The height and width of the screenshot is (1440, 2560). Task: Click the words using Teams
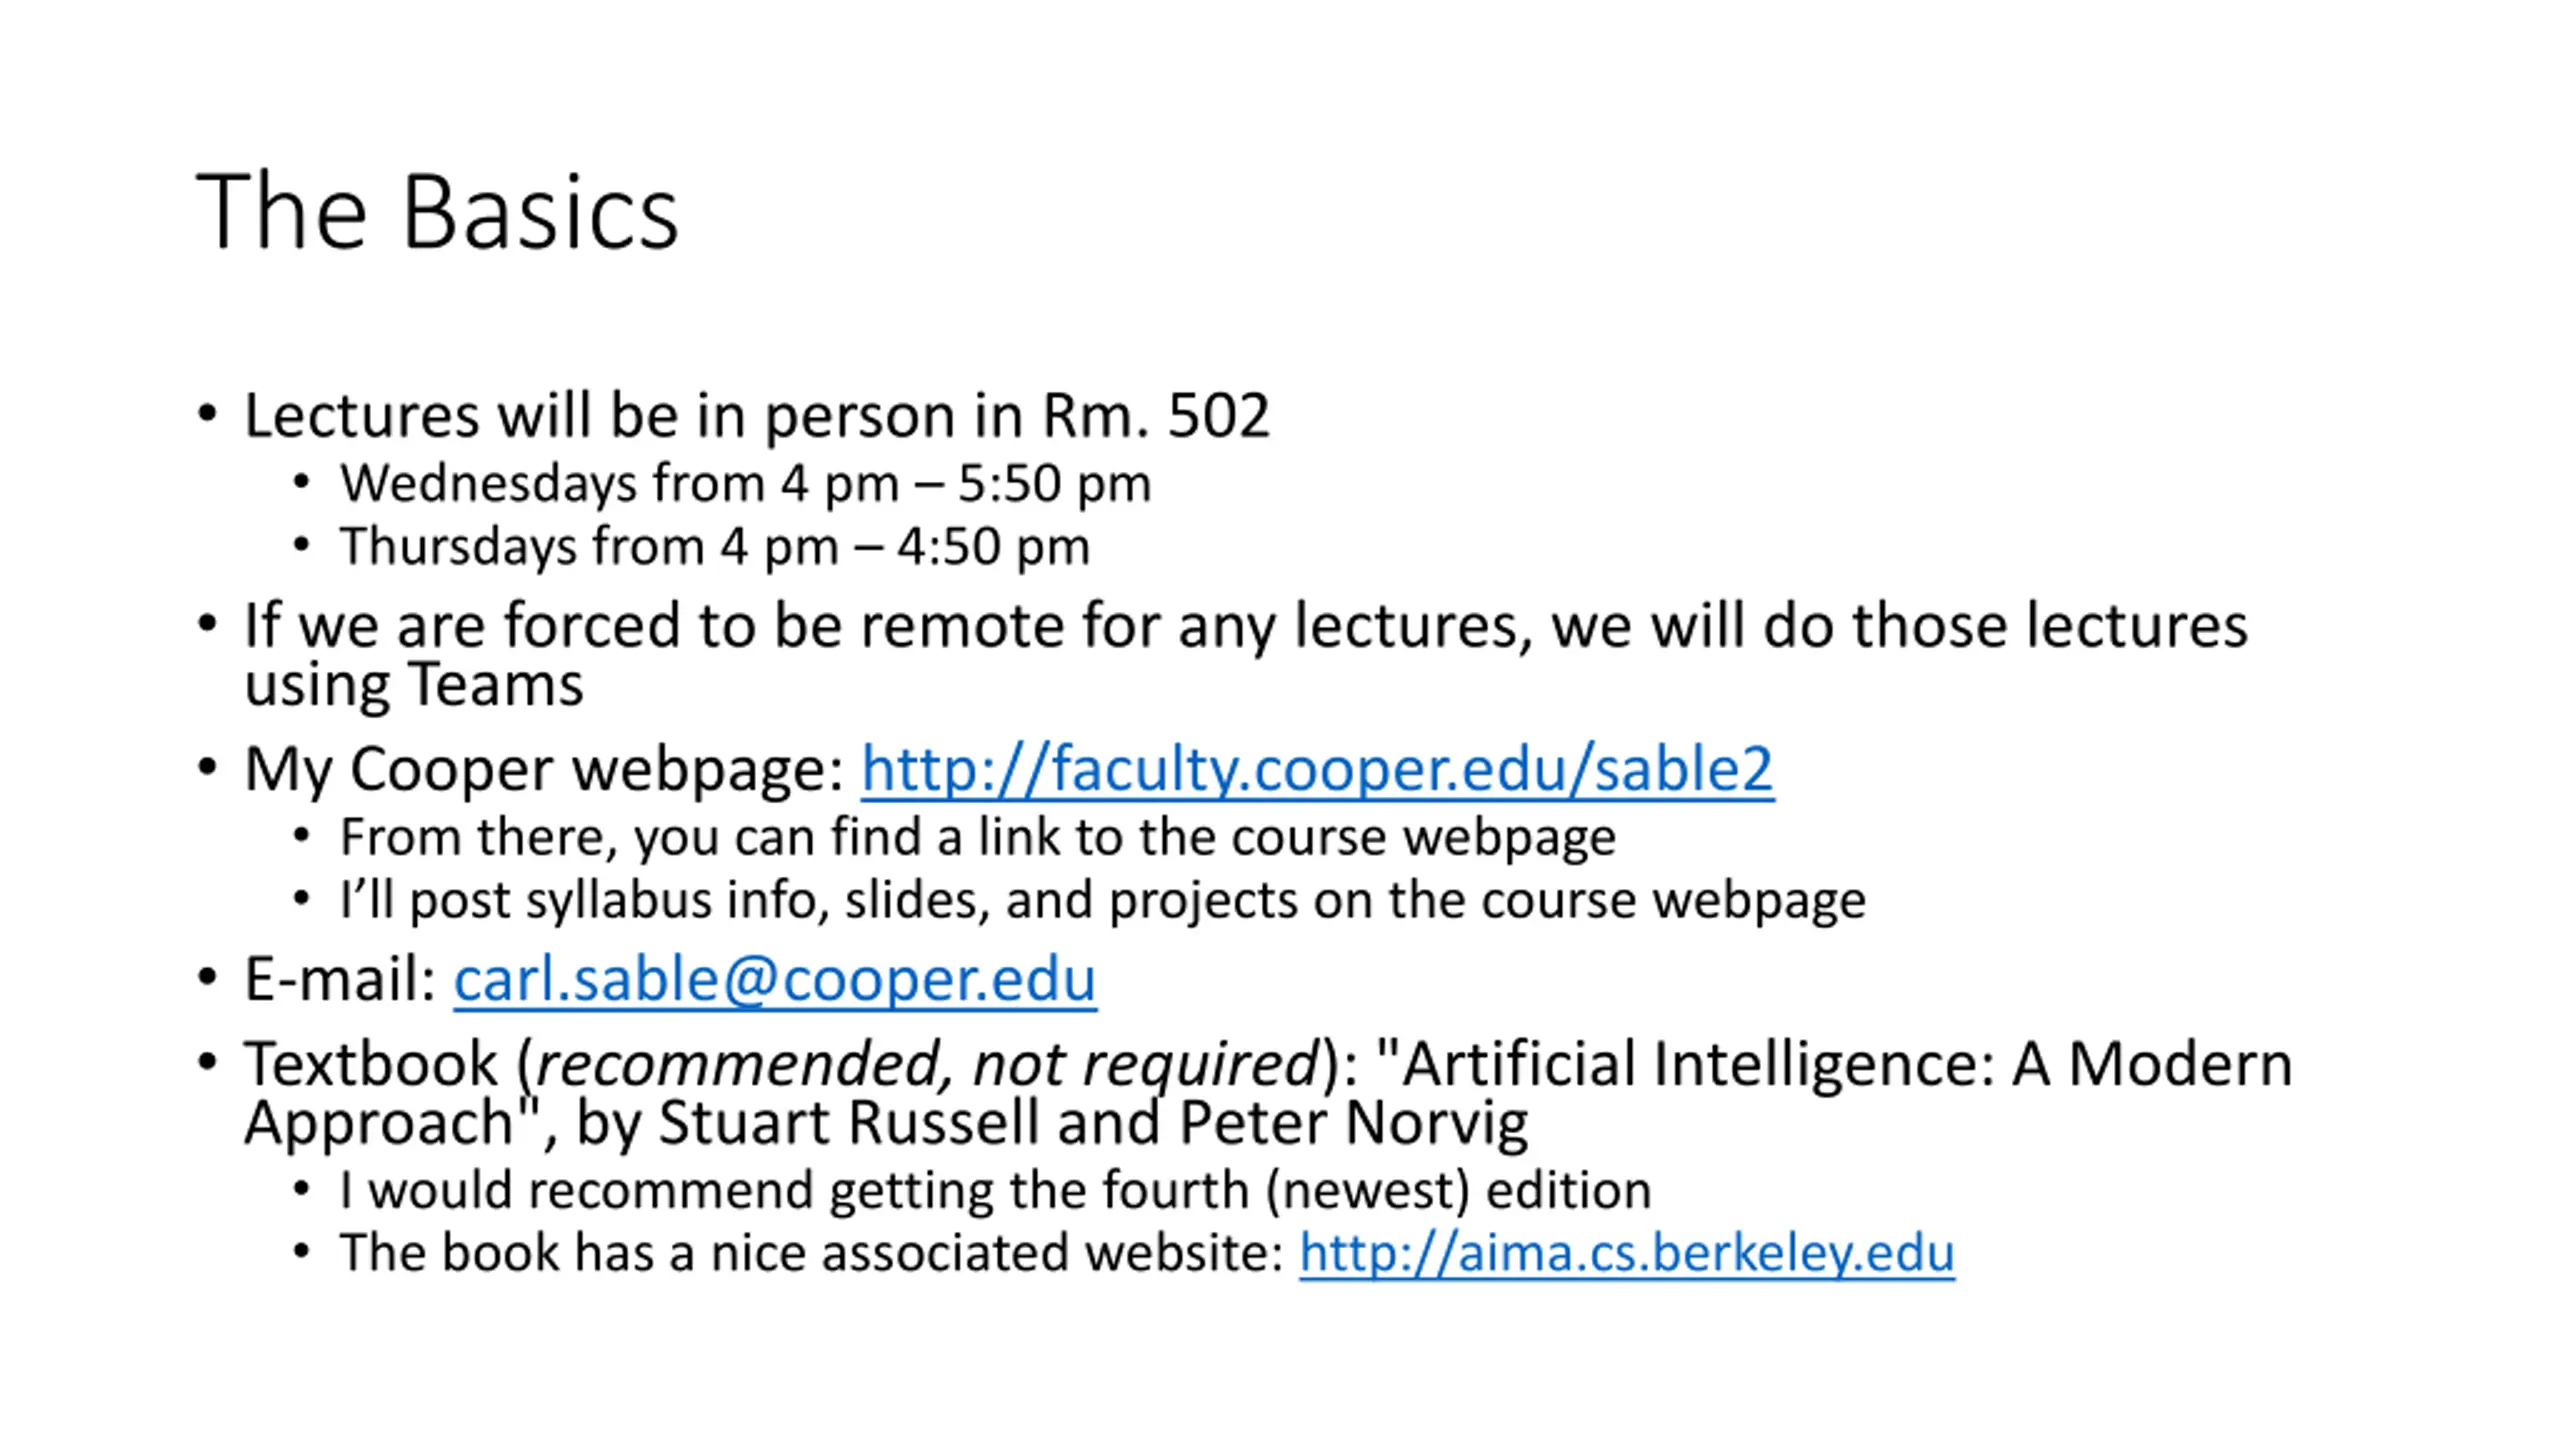click(413, 686)
